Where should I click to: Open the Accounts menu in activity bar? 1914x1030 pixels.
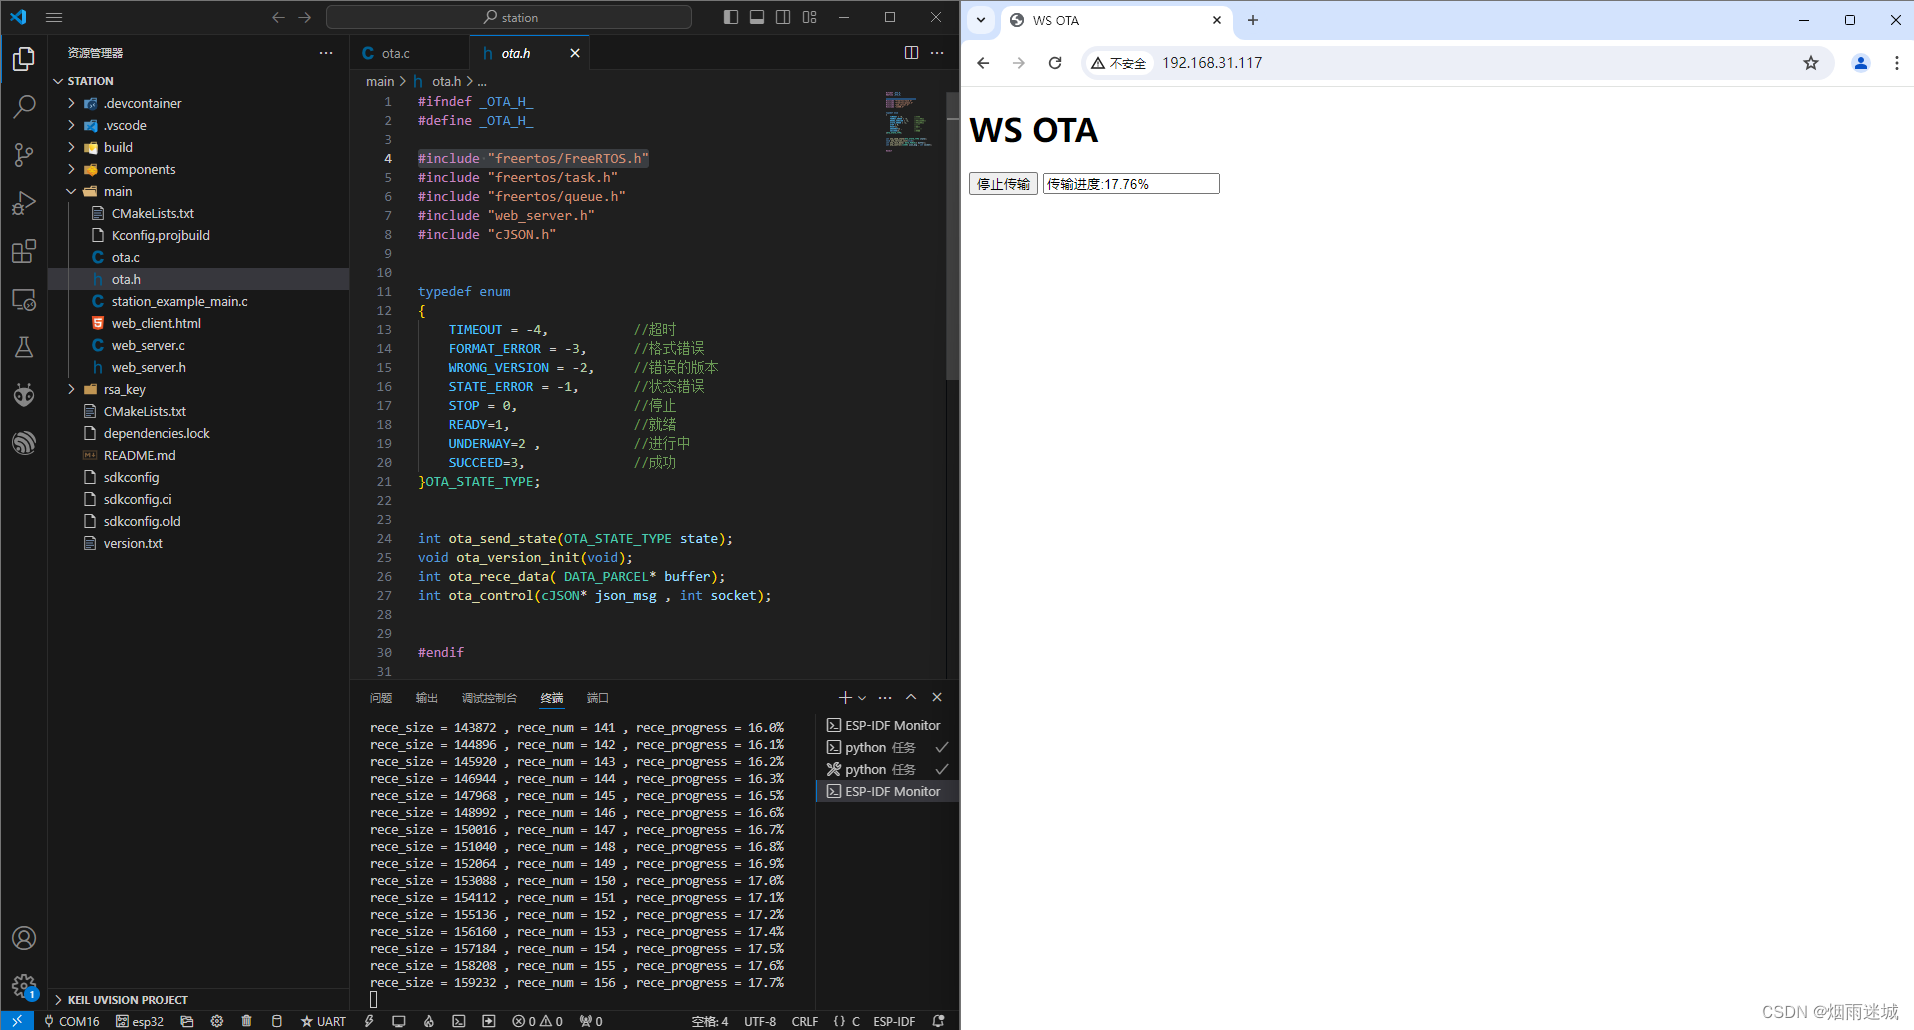tap(24, 938)
